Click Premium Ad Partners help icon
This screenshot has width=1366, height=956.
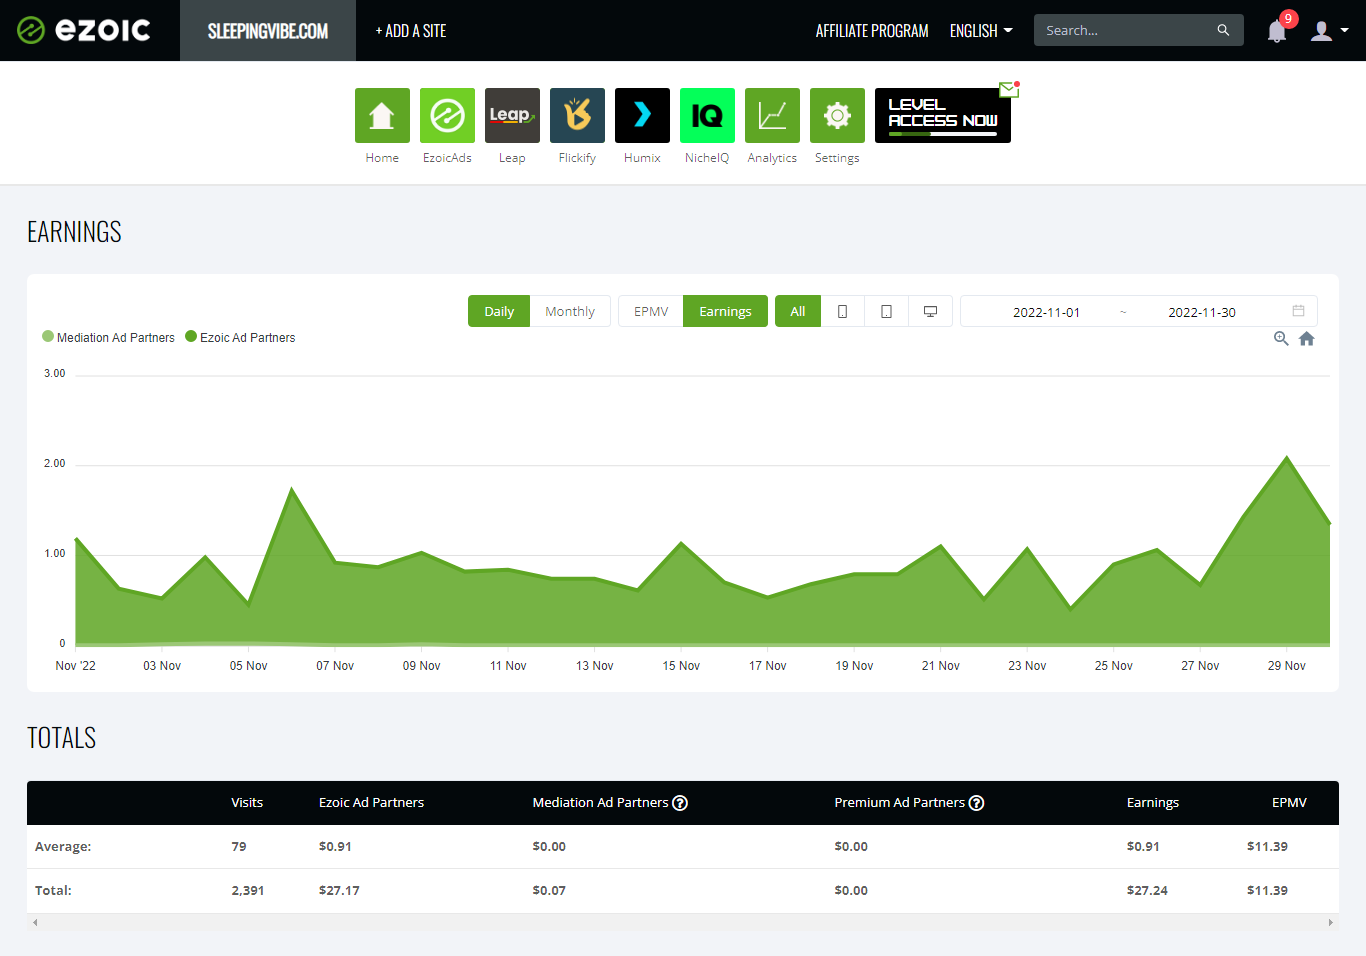coord(977,803)
